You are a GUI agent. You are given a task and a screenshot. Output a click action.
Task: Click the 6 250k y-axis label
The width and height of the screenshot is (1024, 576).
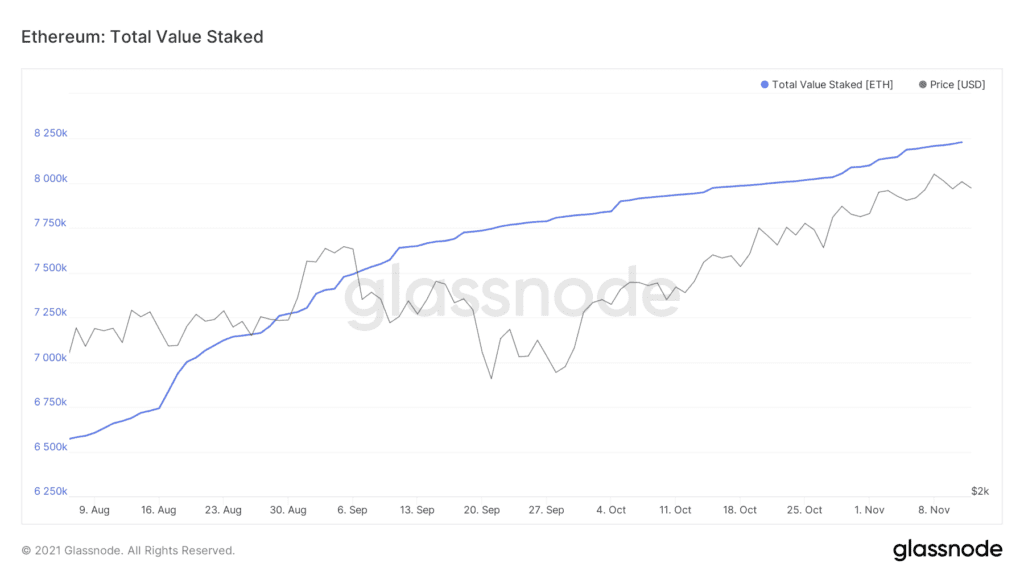coord(48,492)
